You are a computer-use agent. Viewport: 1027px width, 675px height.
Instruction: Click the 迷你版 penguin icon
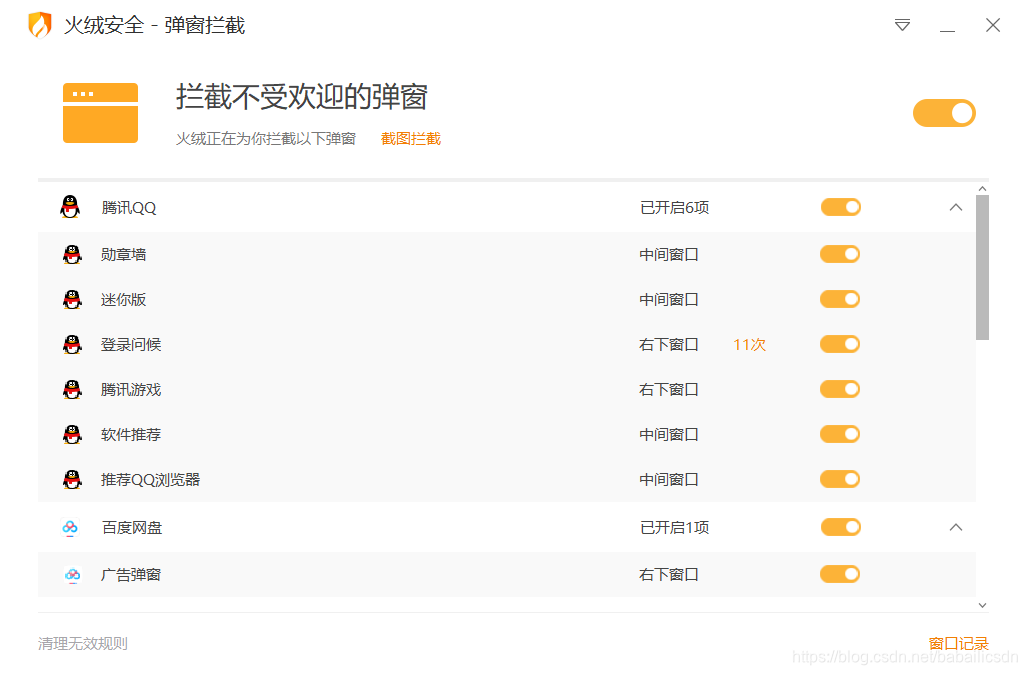(72, 299)
